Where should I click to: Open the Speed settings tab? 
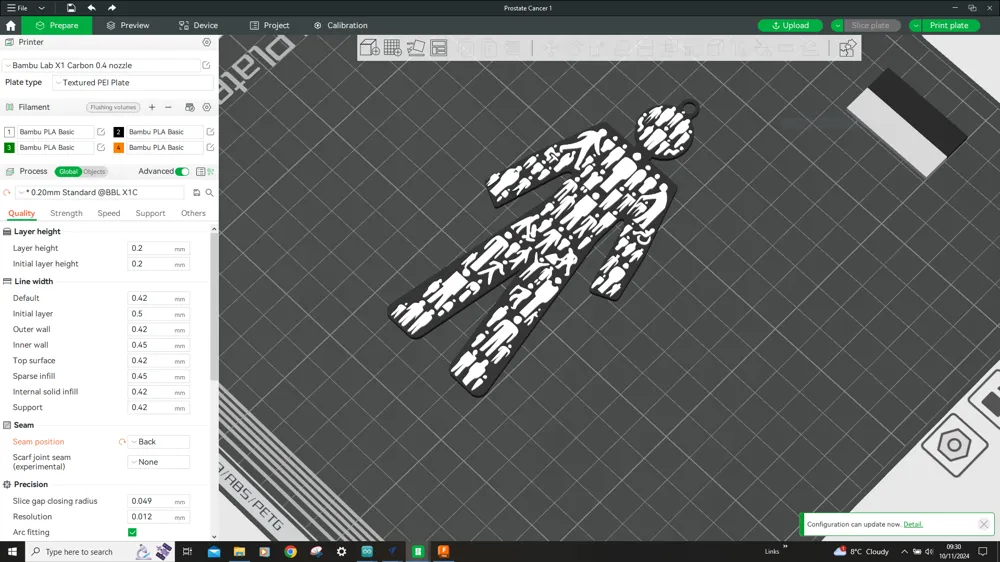[108, 213]
